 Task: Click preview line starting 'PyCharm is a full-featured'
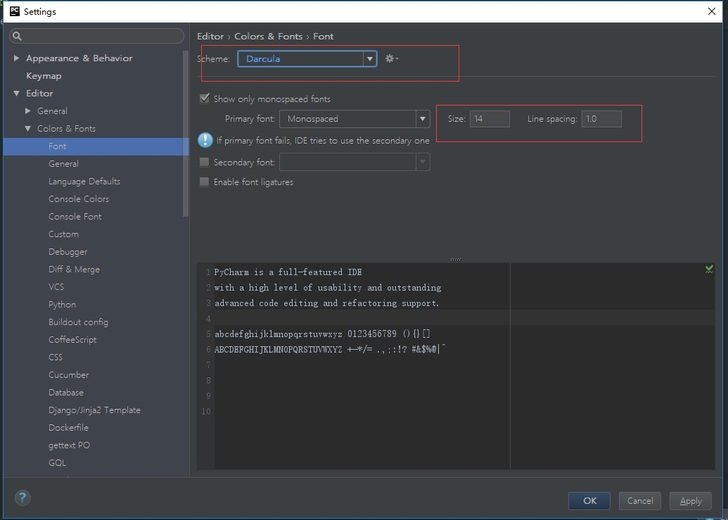pyautogui.click(x=288, y=272)
